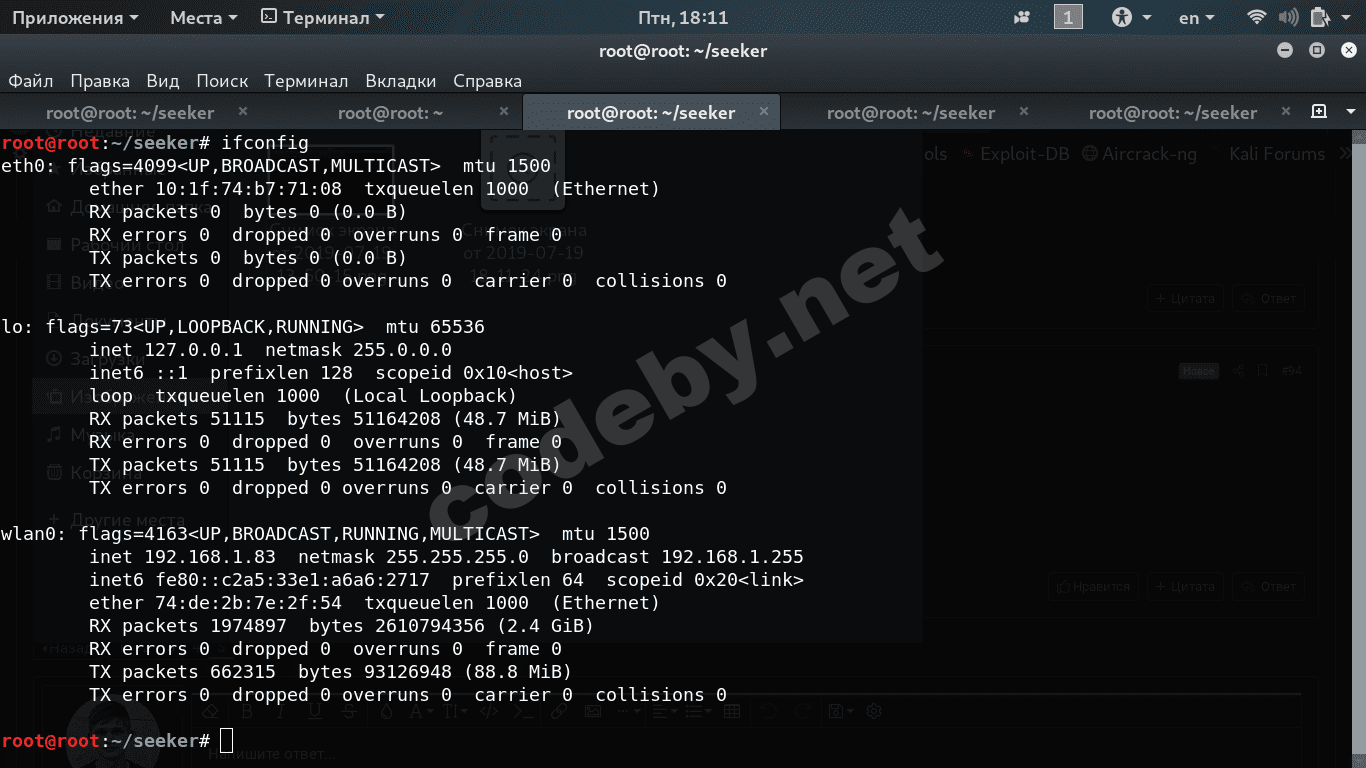1366x768 pixels.
Task: Open a new terminal tab with the plus icon
Action: (1319, 112)
